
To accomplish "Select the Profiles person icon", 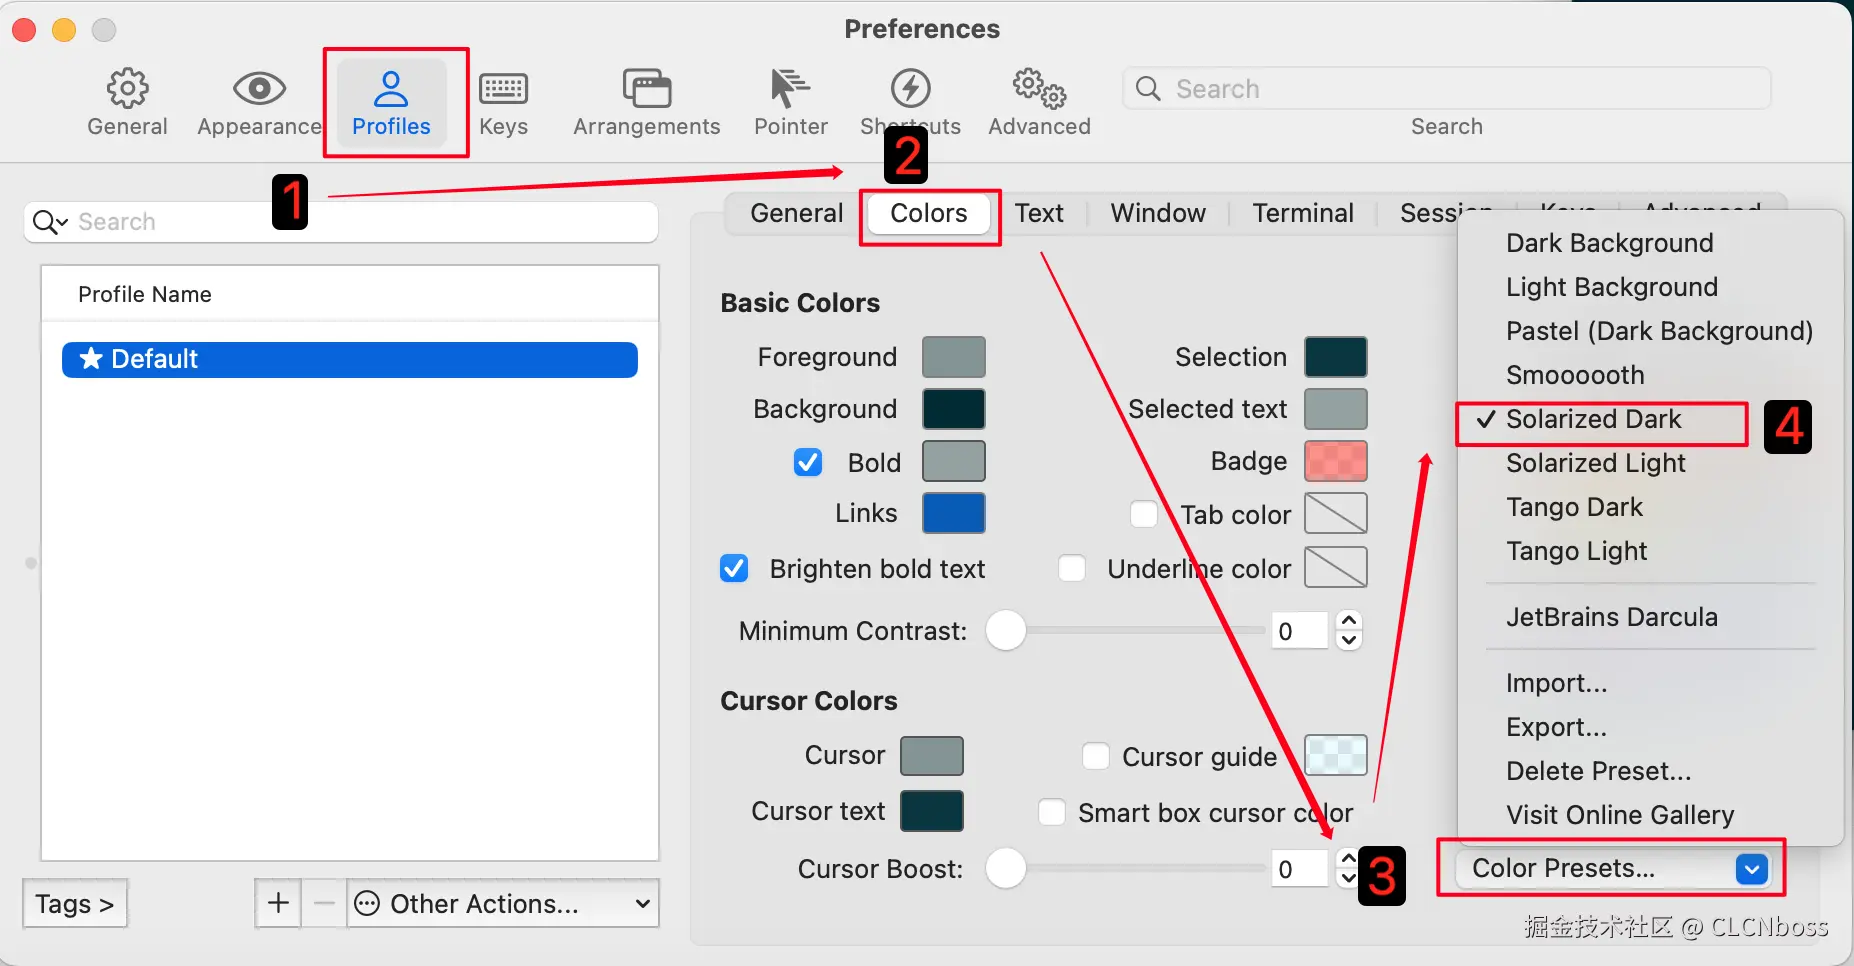I will pyautogui.click(x=391, y=89).
